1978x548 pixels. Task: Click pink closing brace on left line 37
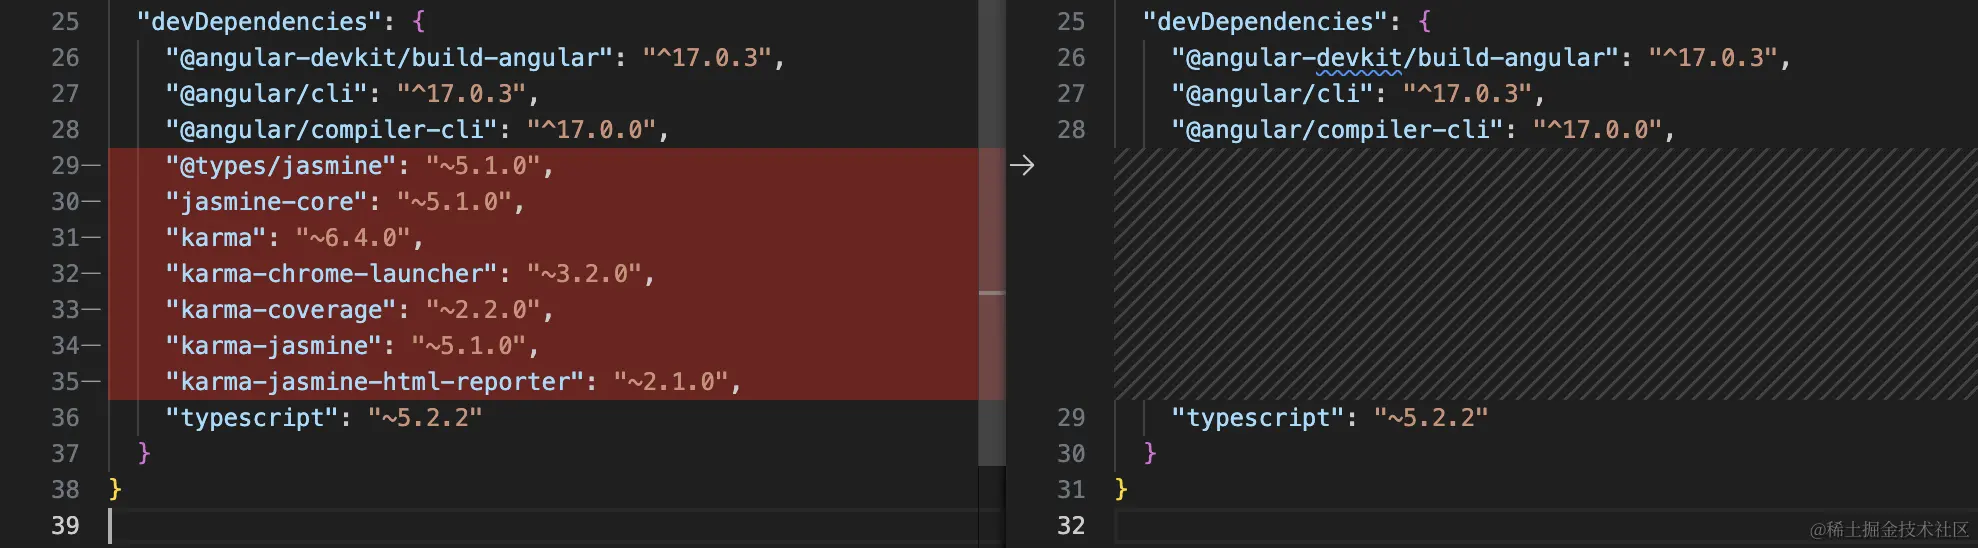[x=144, y=453]
